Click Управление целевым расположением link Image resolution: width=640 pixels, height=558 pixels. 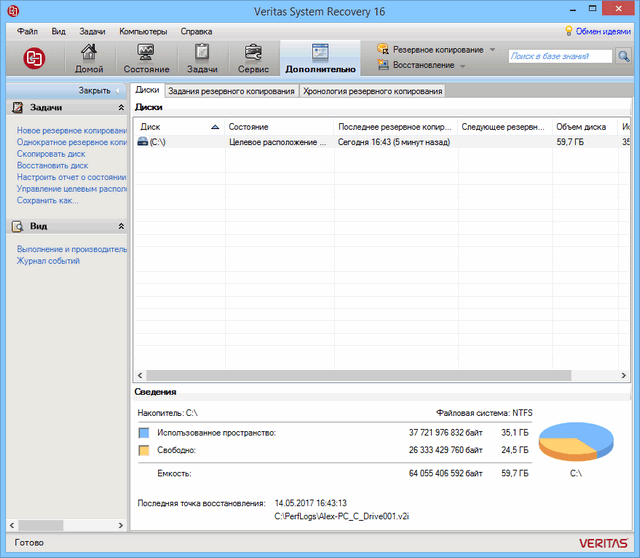(x=72, y=189)
